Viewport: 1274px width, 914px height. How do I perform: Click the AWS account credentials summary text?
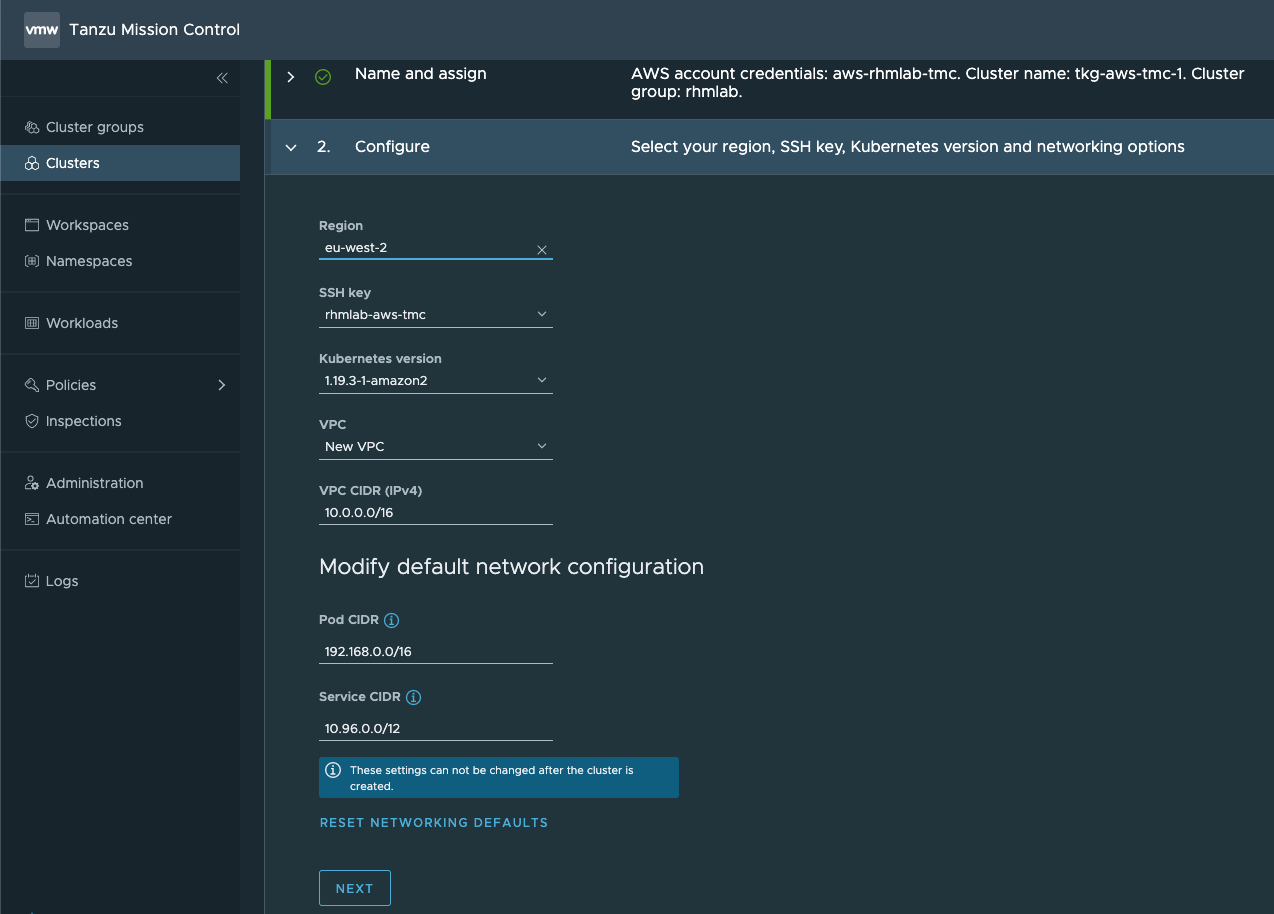[x=938, y=83]
